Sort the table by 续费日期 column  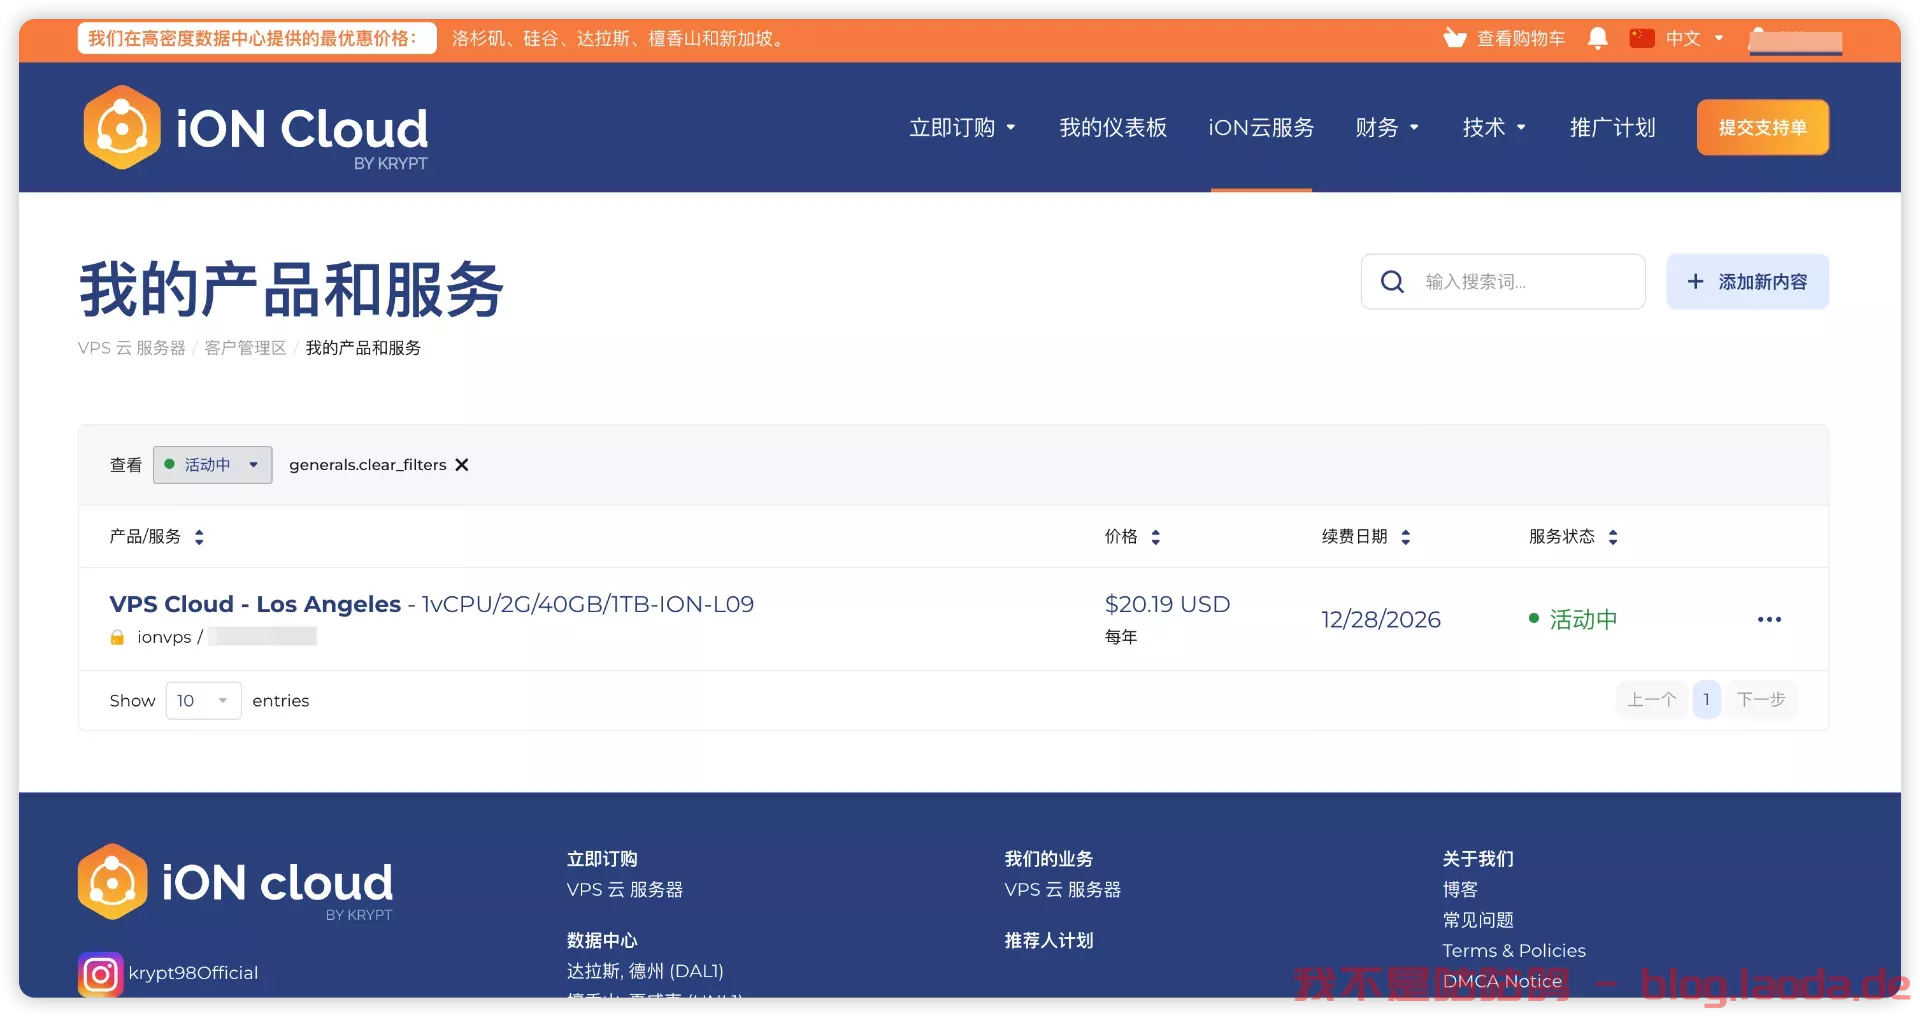point(1405,537)
